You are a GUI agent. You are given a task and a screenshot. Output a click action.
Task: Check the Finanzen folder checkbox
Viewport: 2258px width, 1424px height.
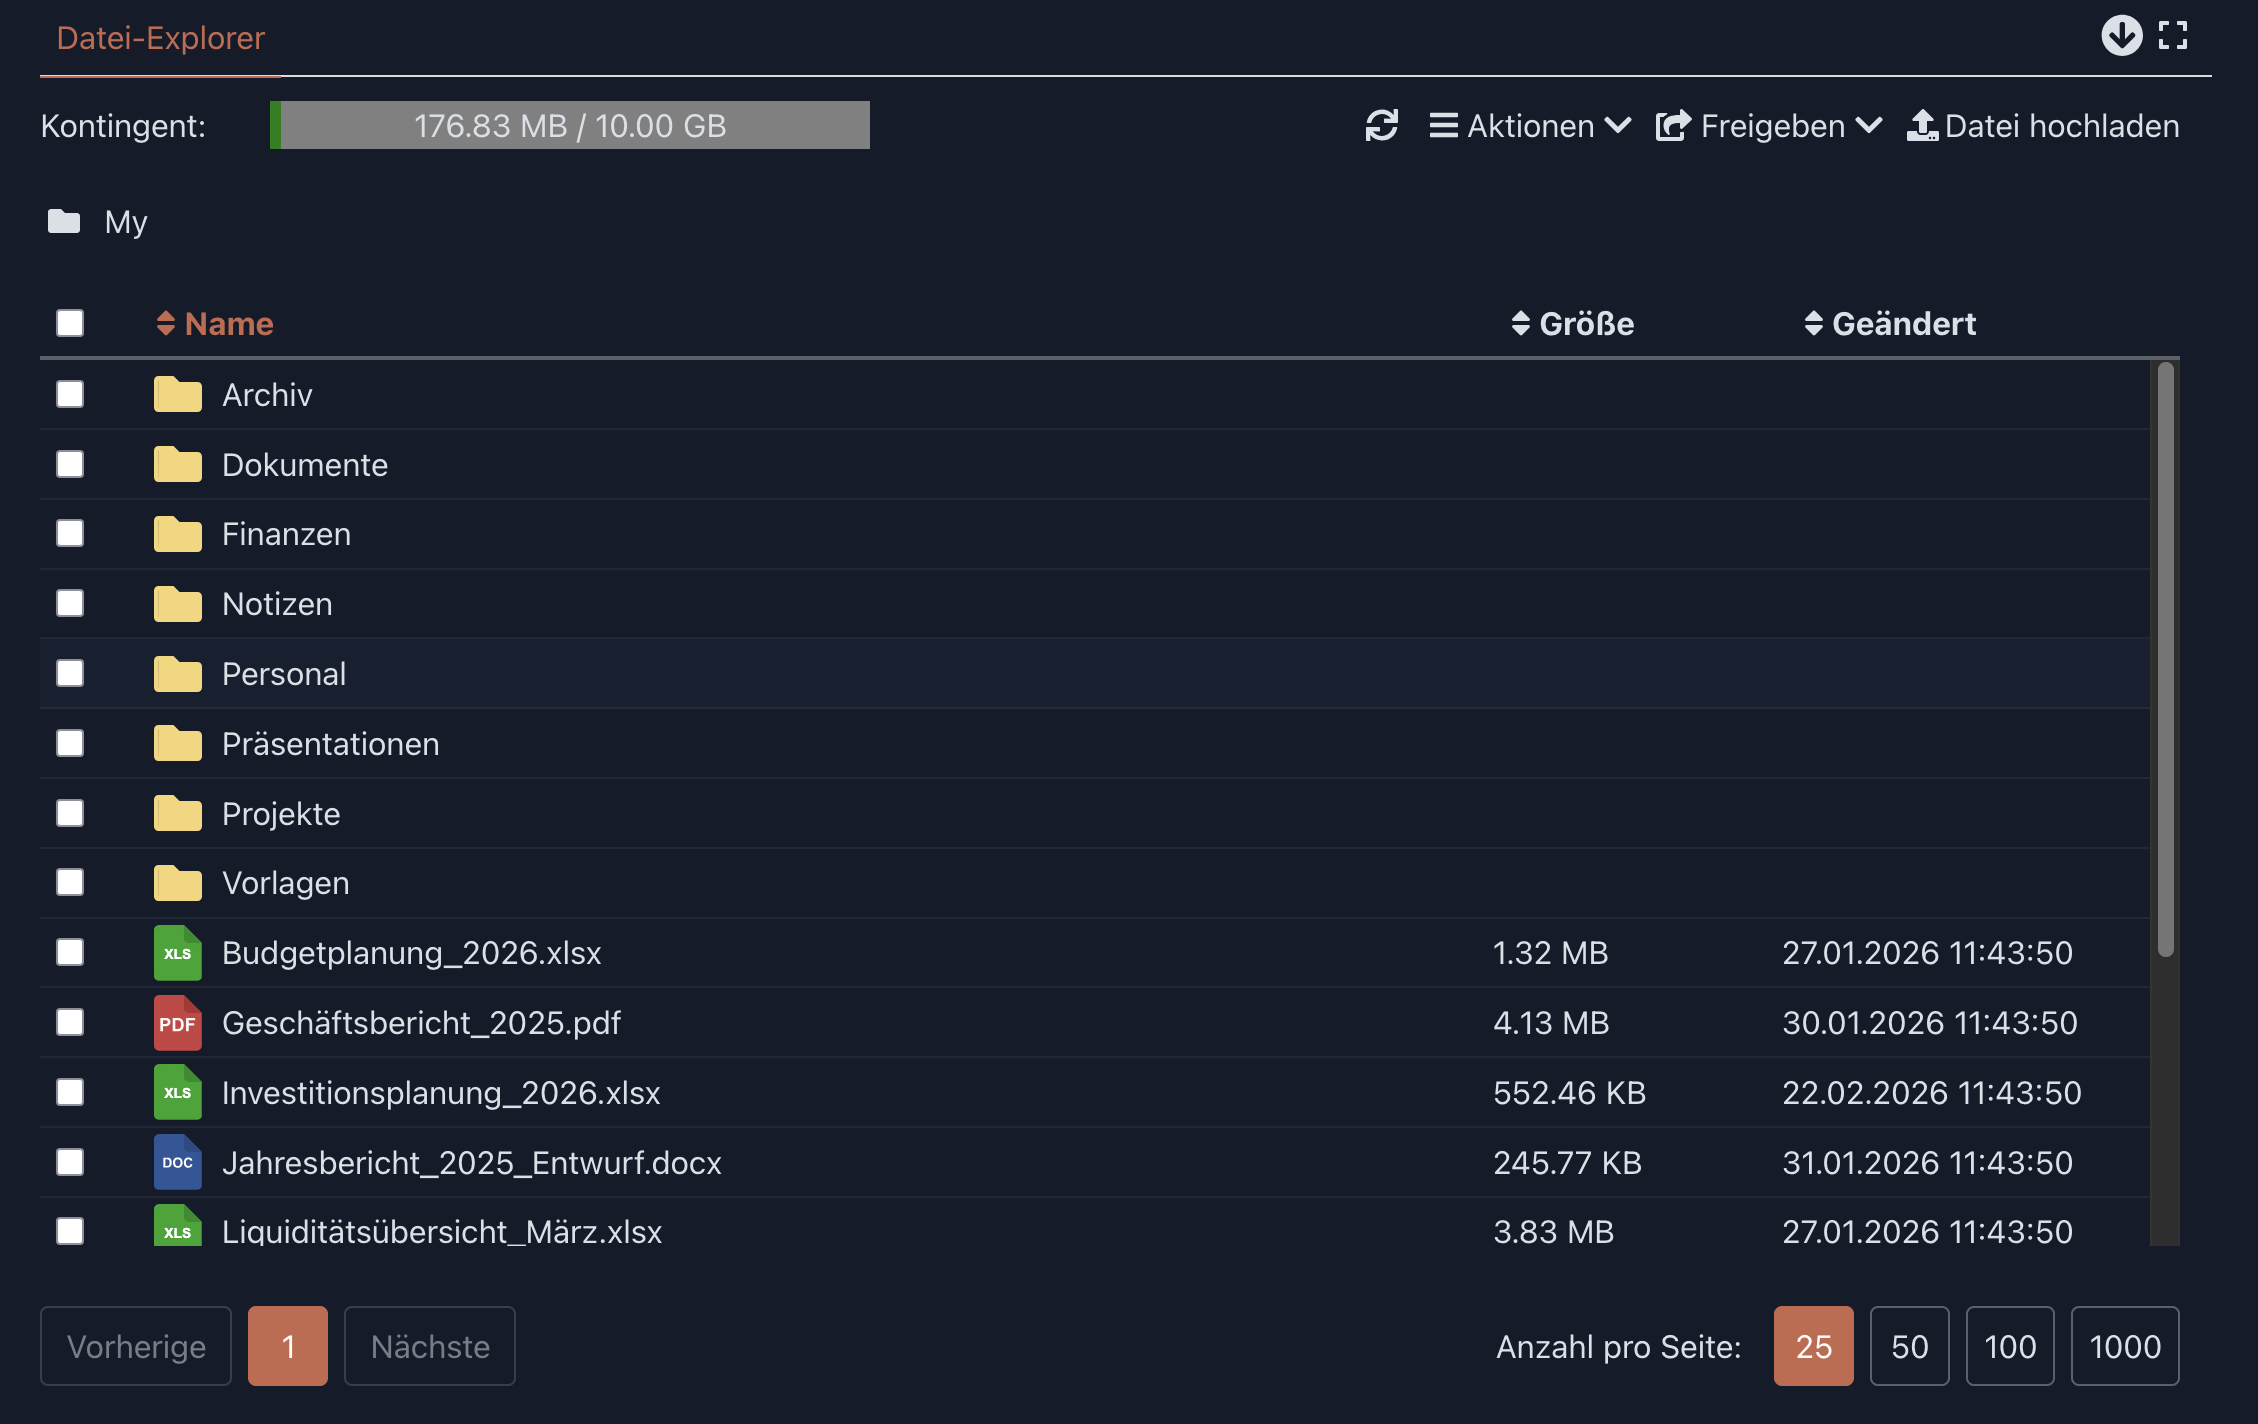70,533
